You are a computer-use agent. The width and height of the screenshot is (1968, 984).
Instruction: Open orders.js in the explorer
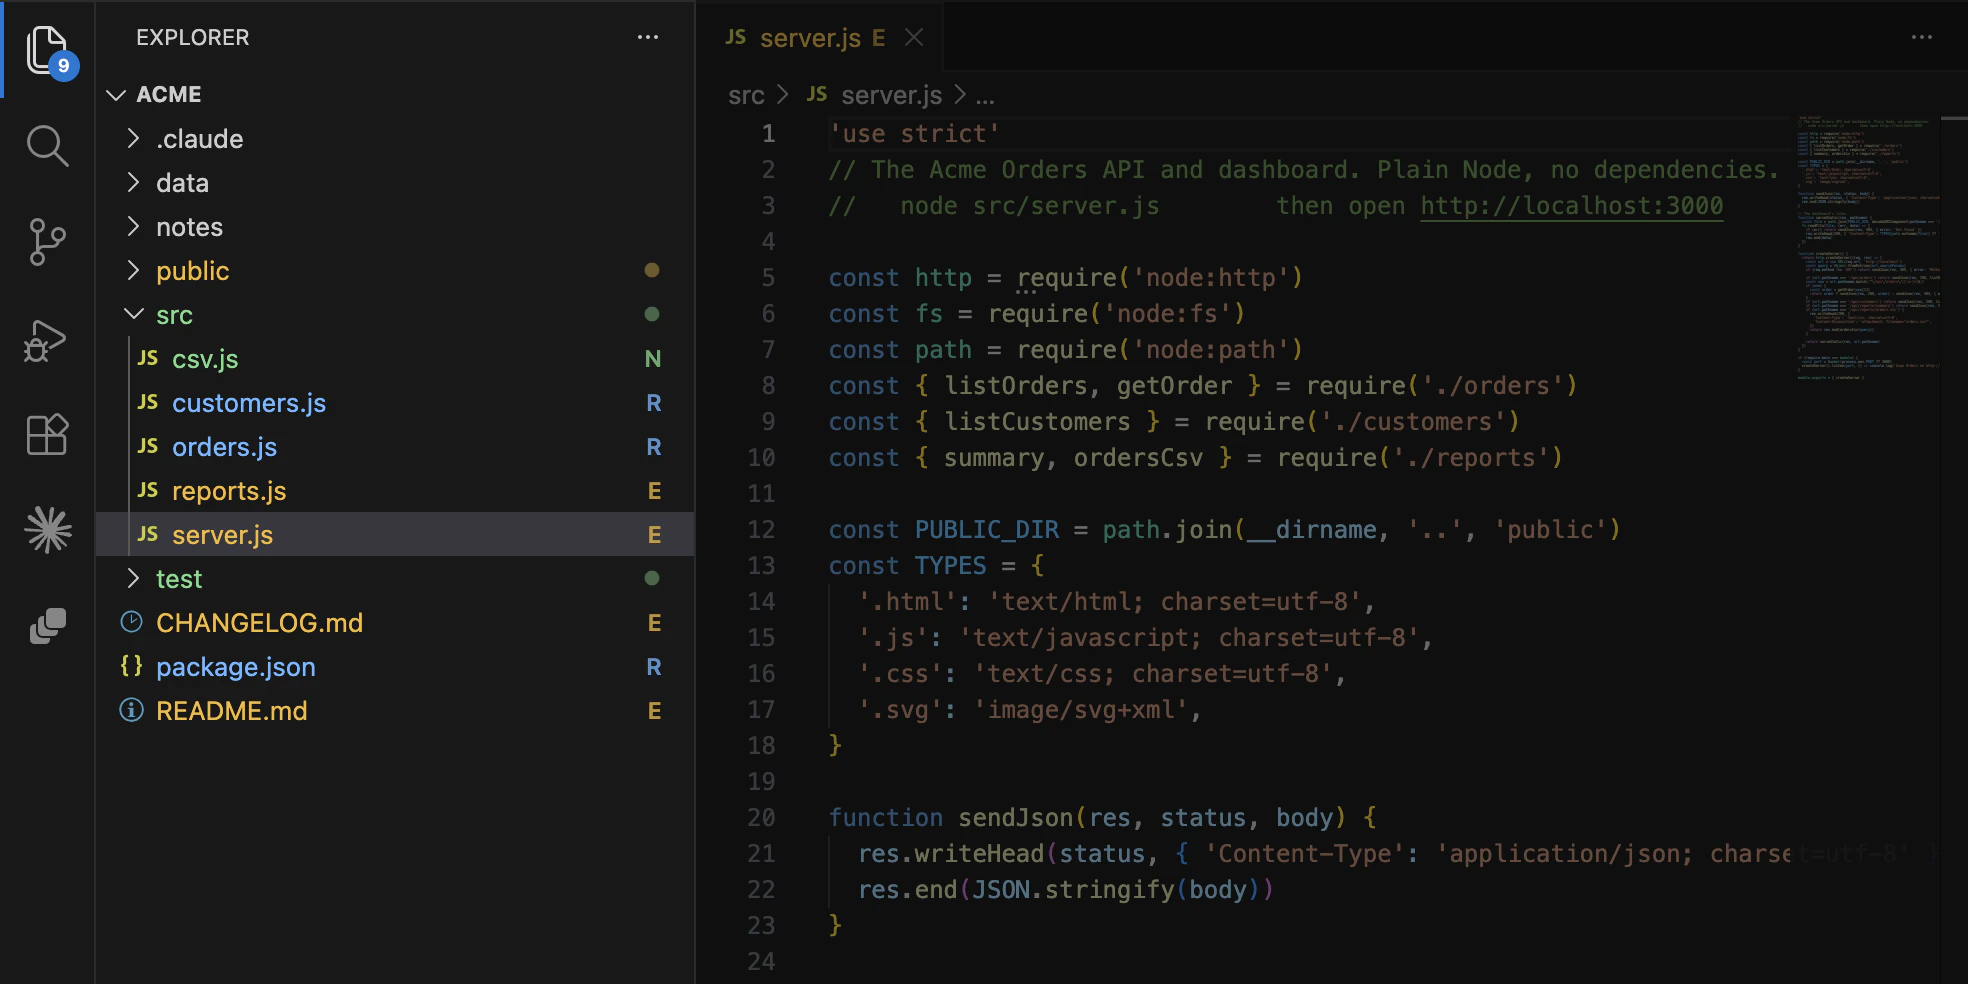click(395, 447)
